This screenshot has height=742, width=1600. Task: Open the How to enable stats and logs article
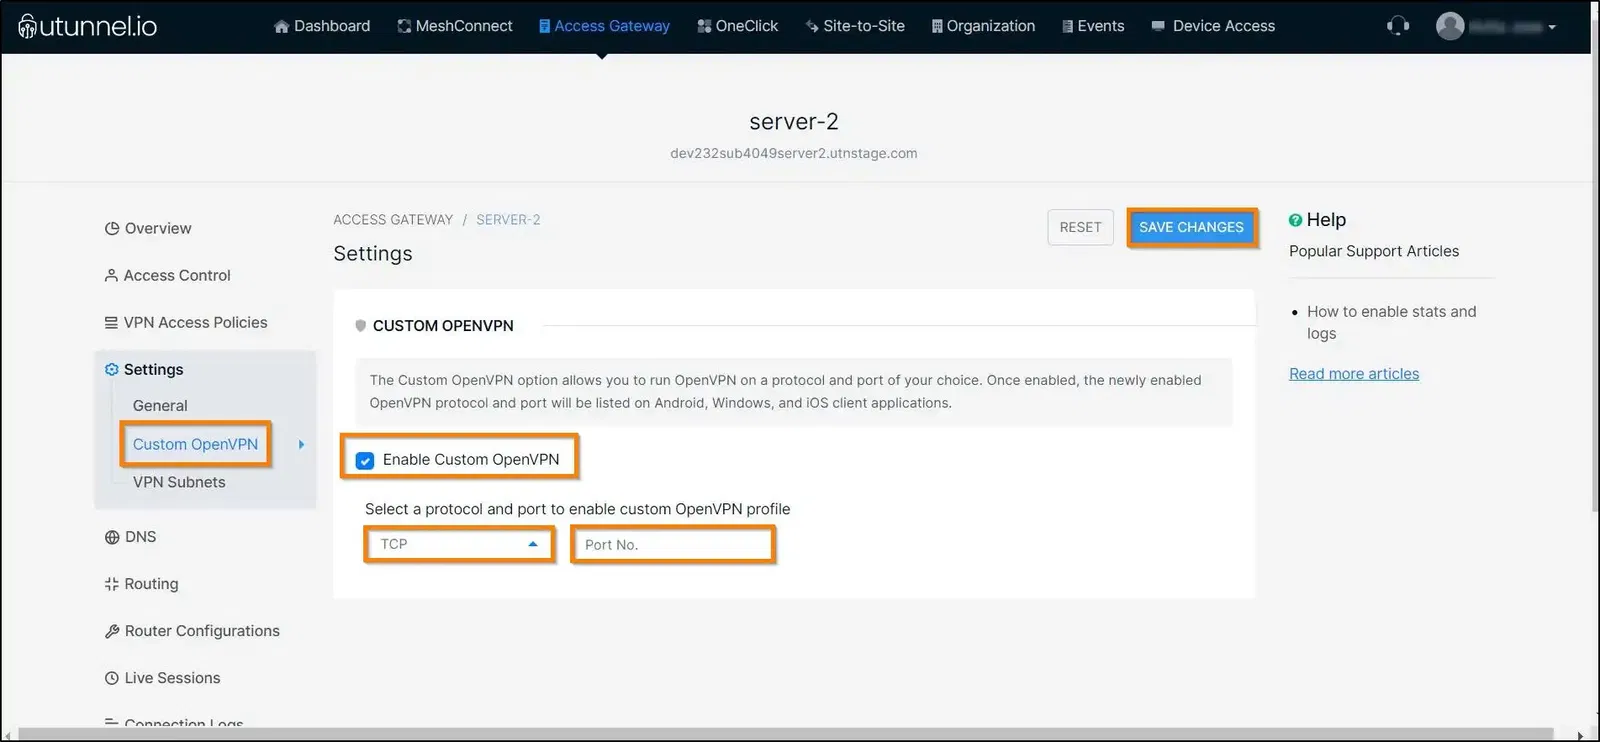click(1391, 323)
